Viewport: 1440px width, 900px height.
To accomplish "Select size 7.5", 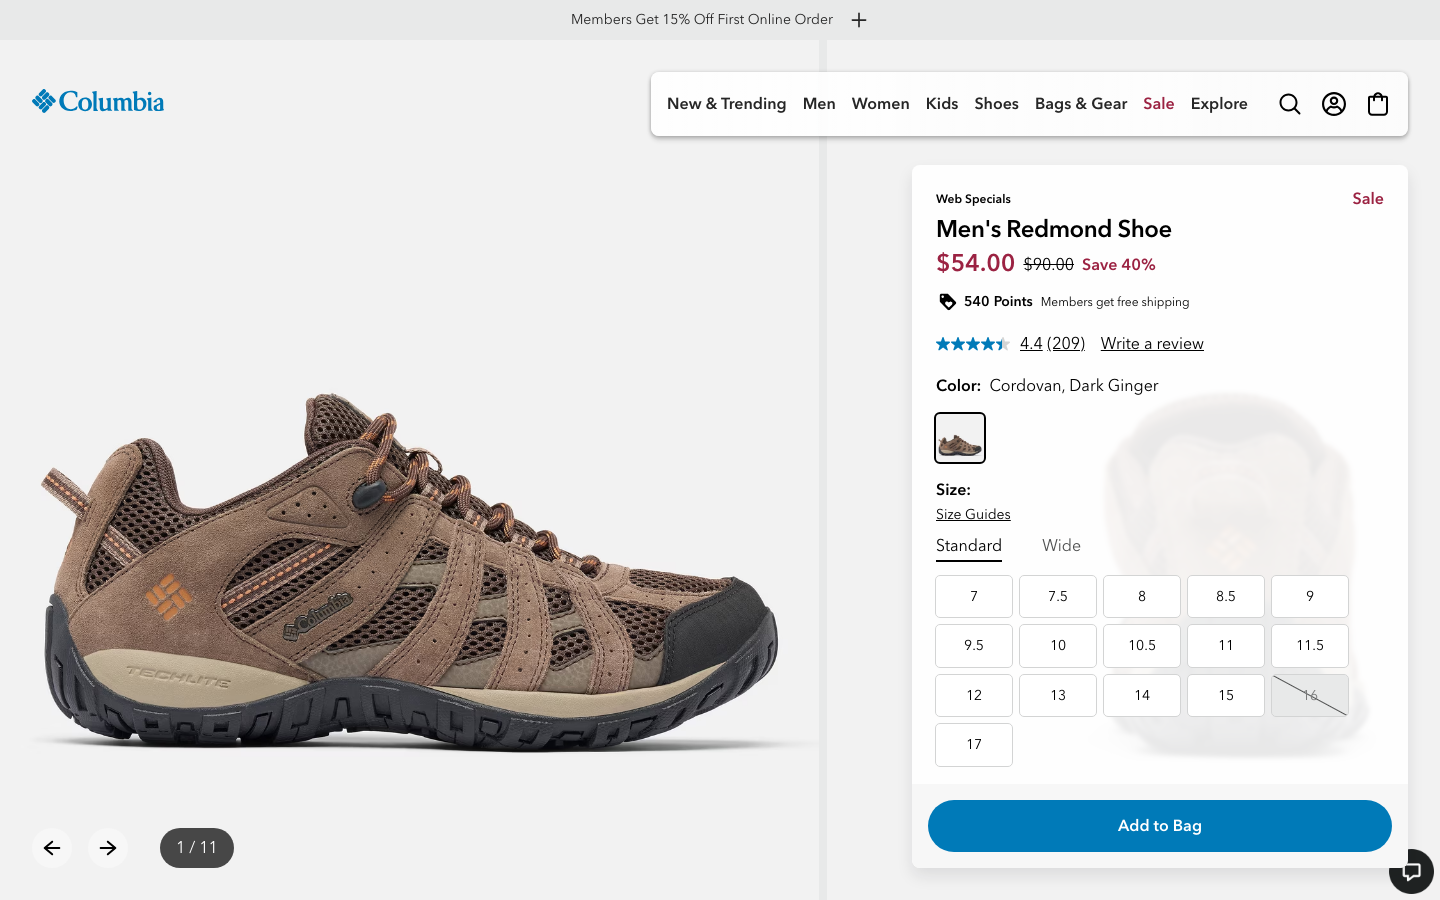I will [1058, 597].
